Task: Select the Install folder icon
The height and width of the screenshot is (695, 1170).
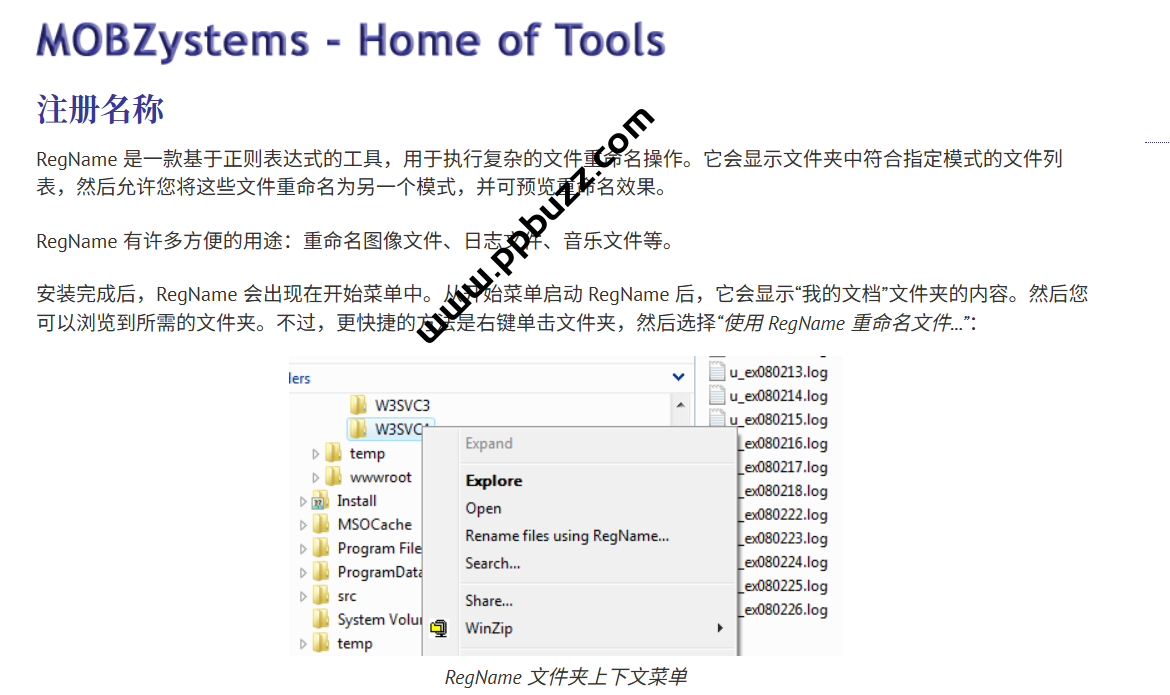Action: [320, 500]
